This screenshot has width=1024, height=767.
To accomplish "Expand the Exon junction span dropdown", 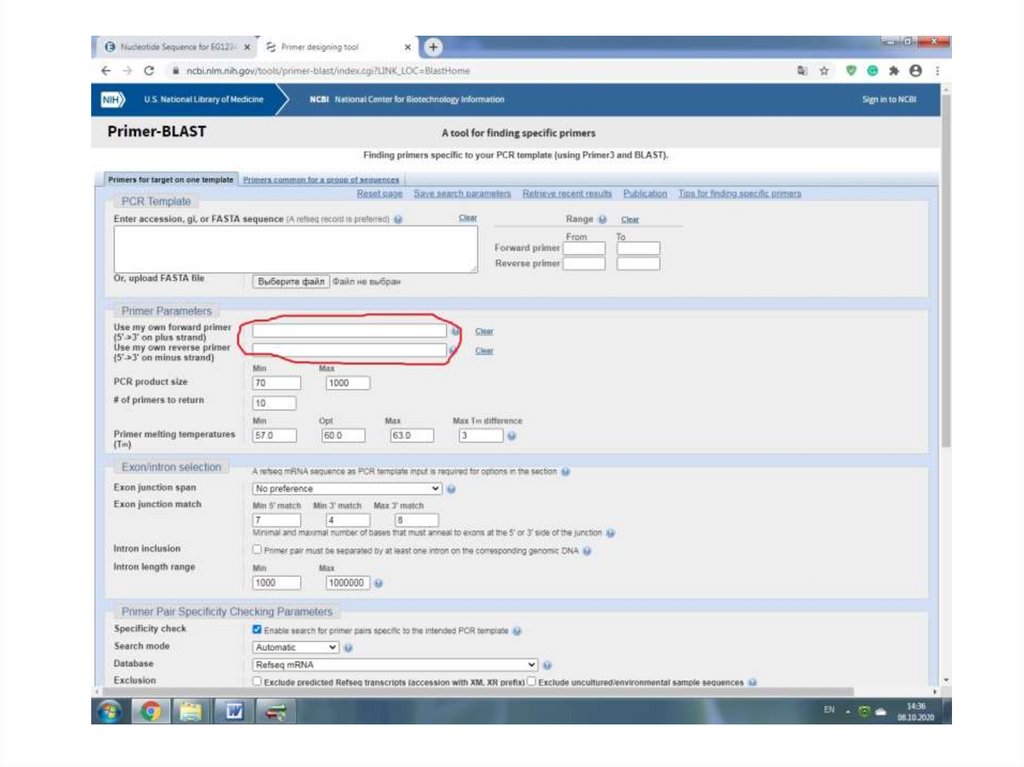I will [x=347, y=489].
